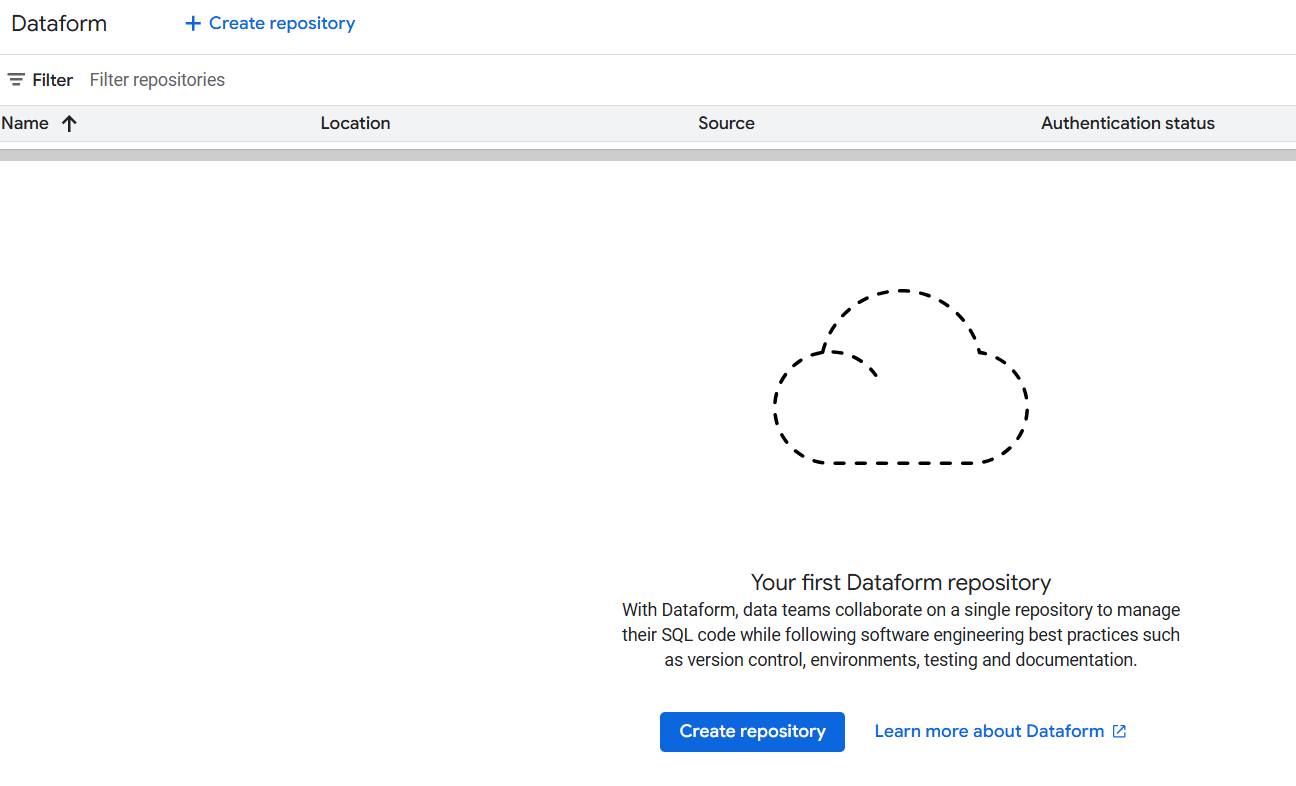Click the Location column header
Viewport: 1296px width, 786px height.
(355, 123)
